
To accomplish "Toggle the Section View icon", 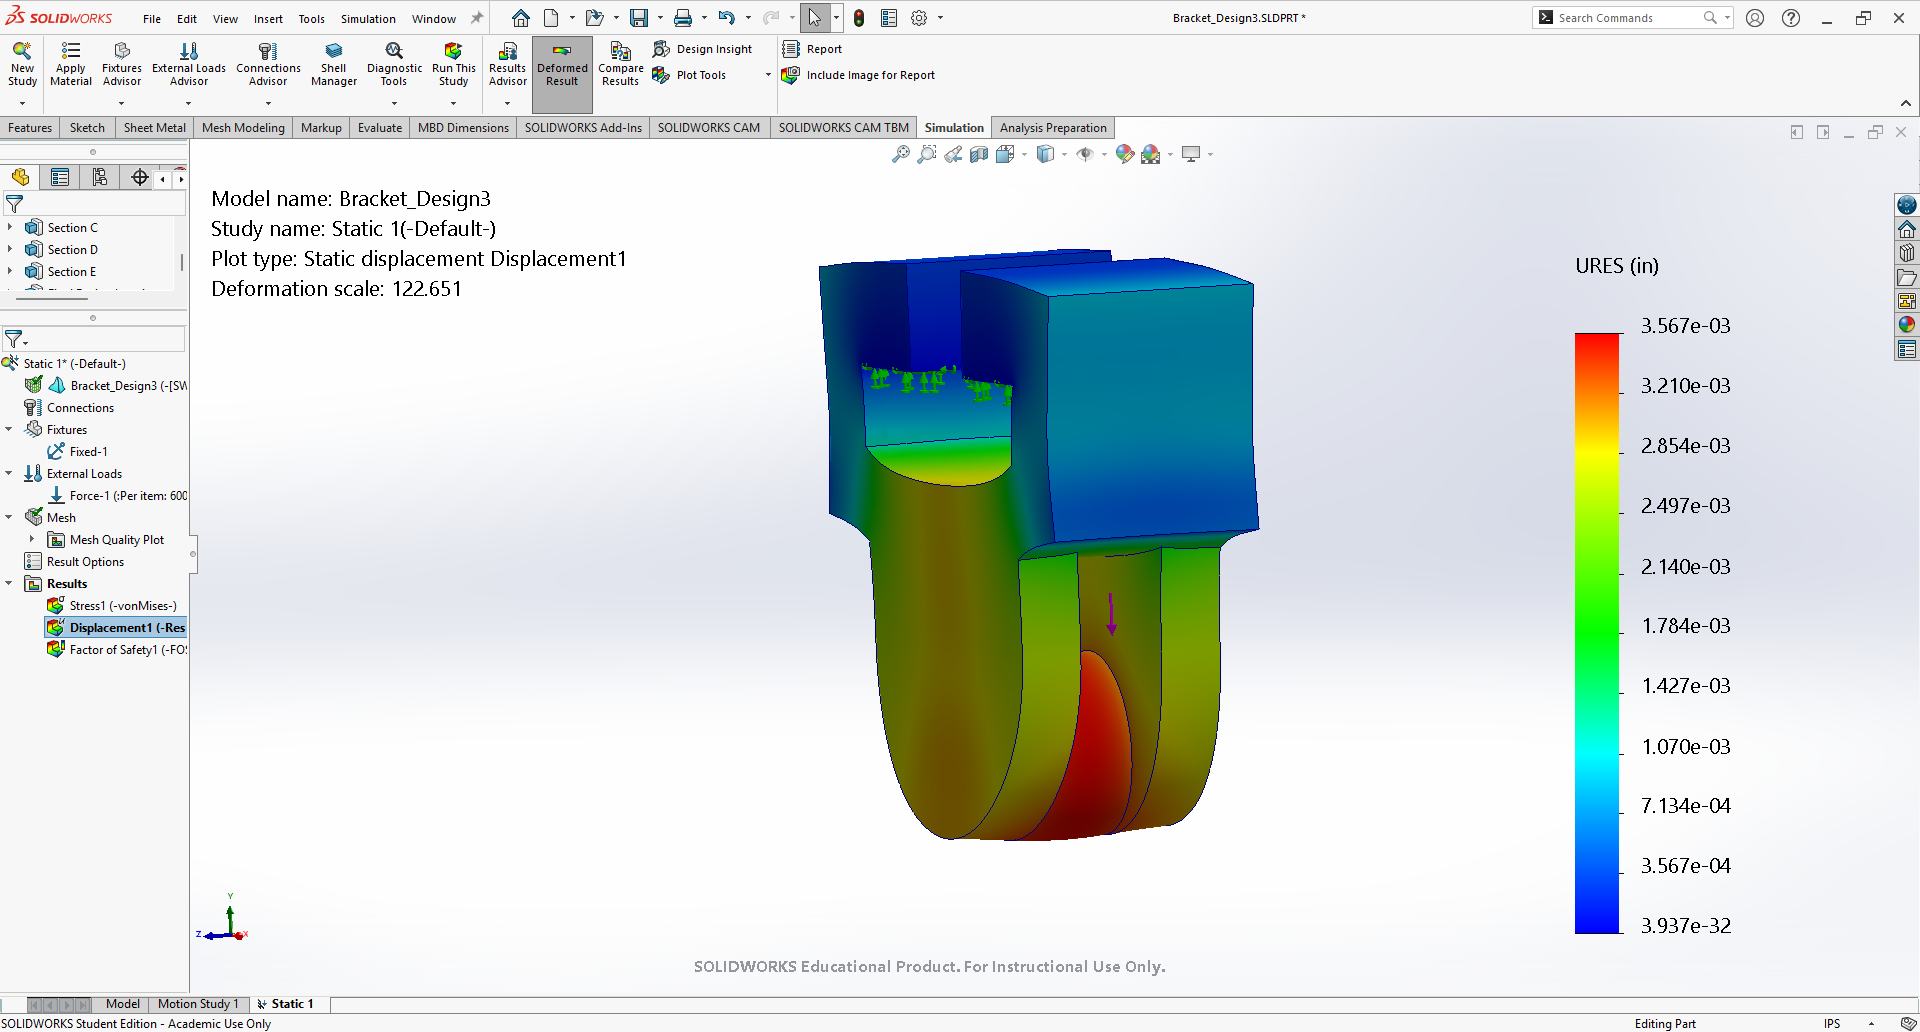I will (979, 154).
